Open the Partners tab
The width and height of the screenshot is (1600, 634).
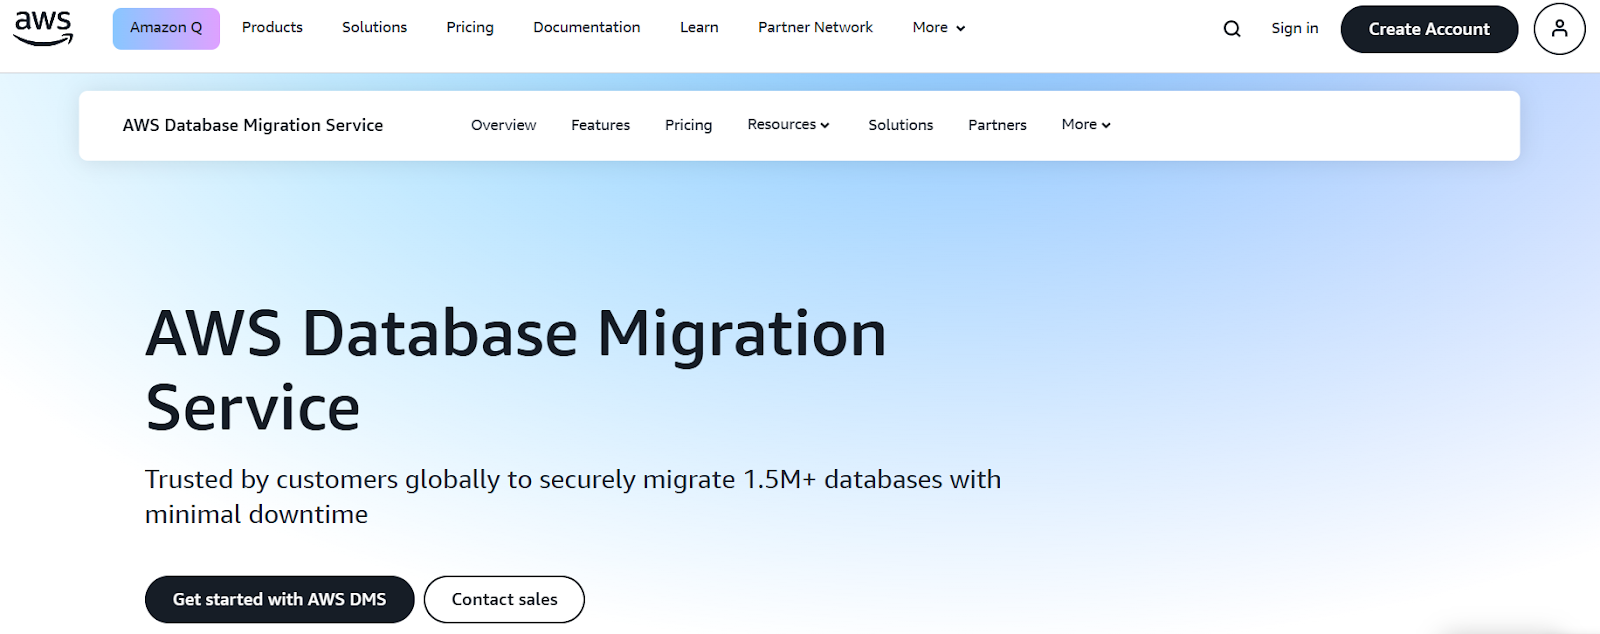tap(997, 125)
